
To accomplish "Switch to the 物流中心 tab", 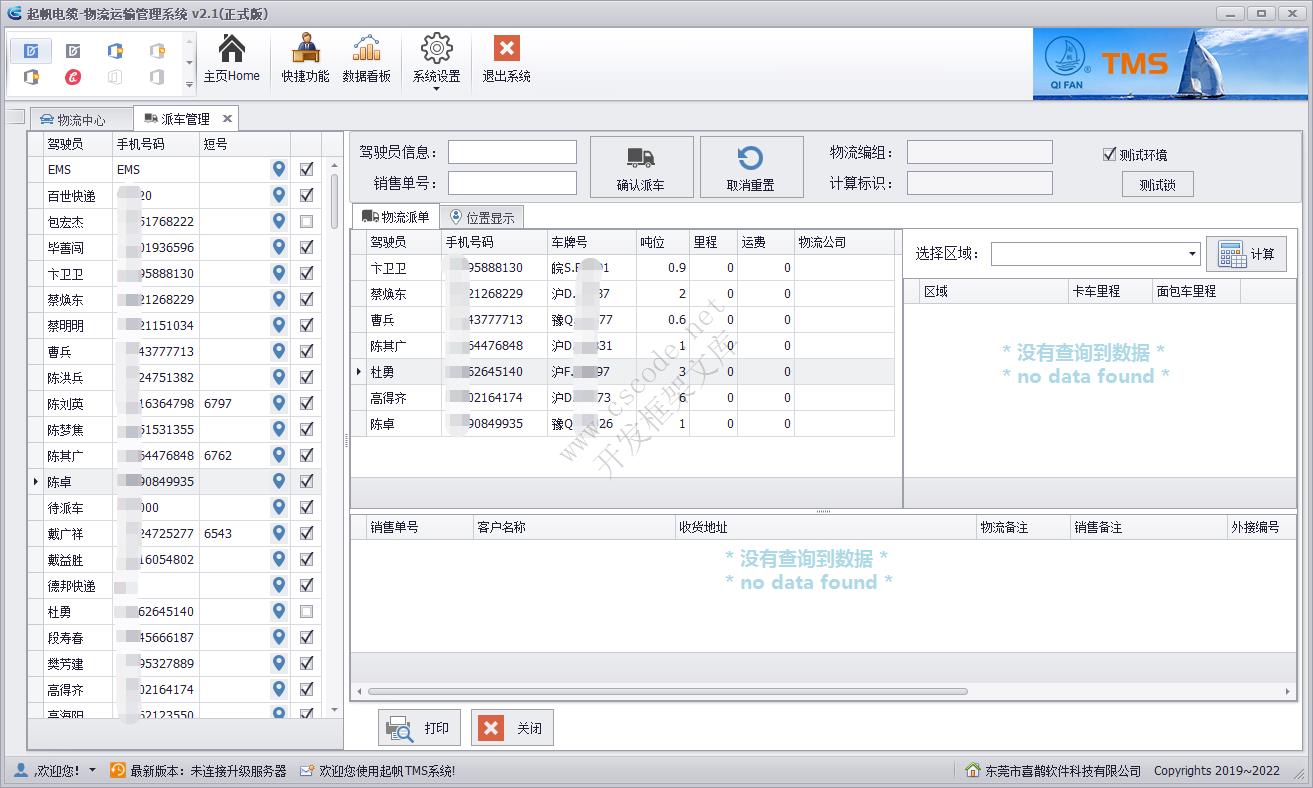I will point(80,119).
